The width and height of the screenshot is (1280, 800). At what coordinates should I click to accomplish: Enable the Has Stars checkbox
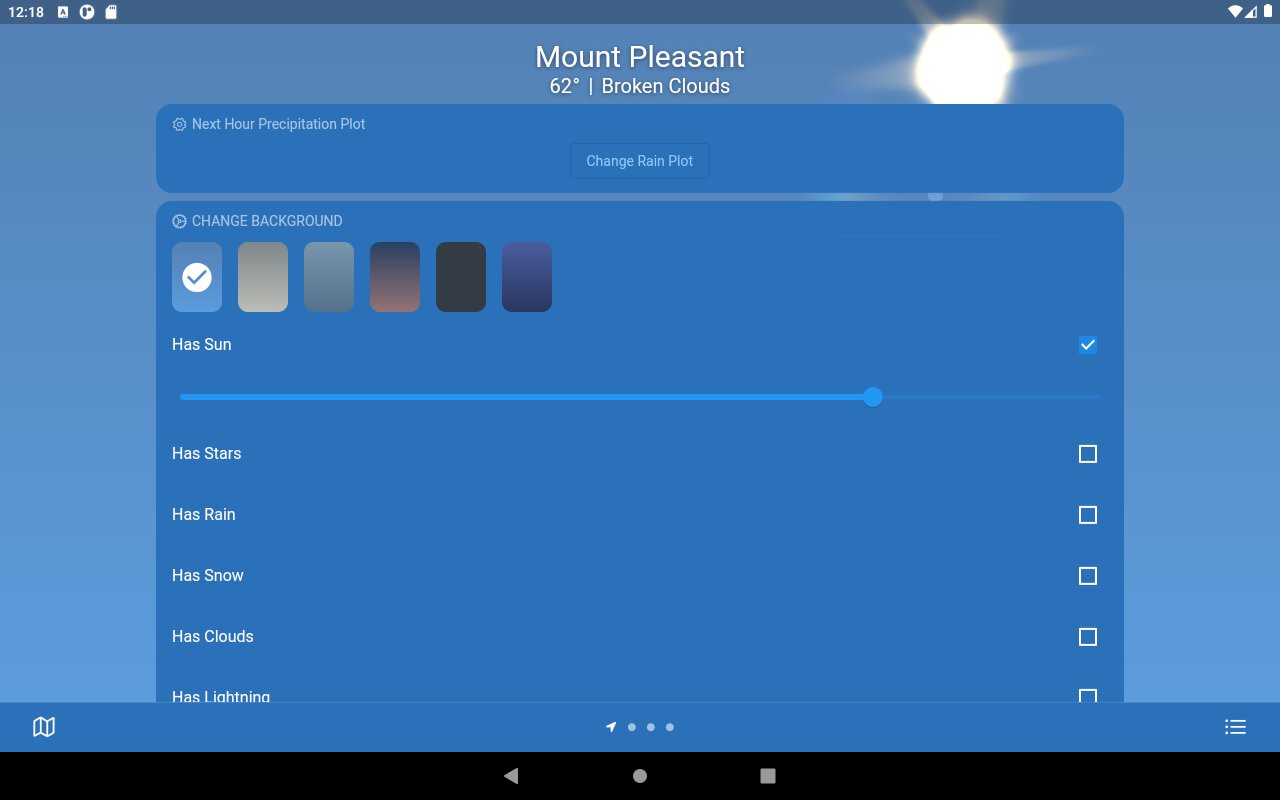[x=1088, y=454]
